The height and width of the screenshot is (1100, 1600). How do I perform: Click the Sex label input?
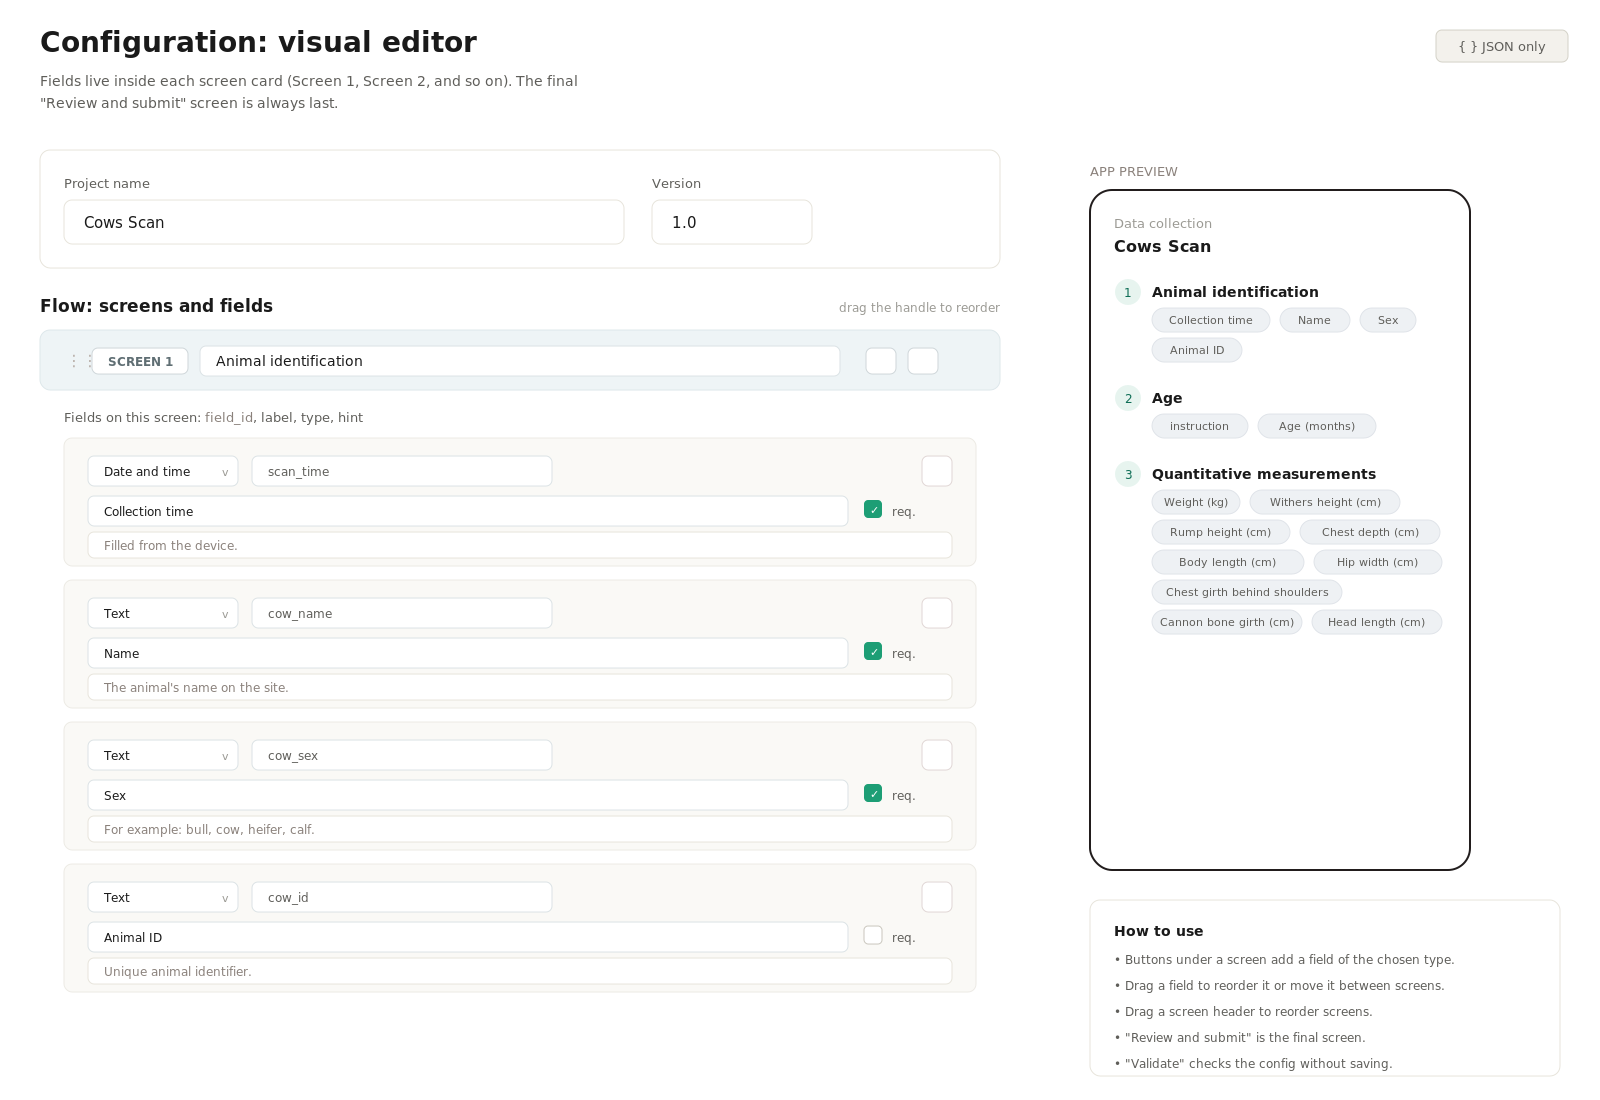468,795
